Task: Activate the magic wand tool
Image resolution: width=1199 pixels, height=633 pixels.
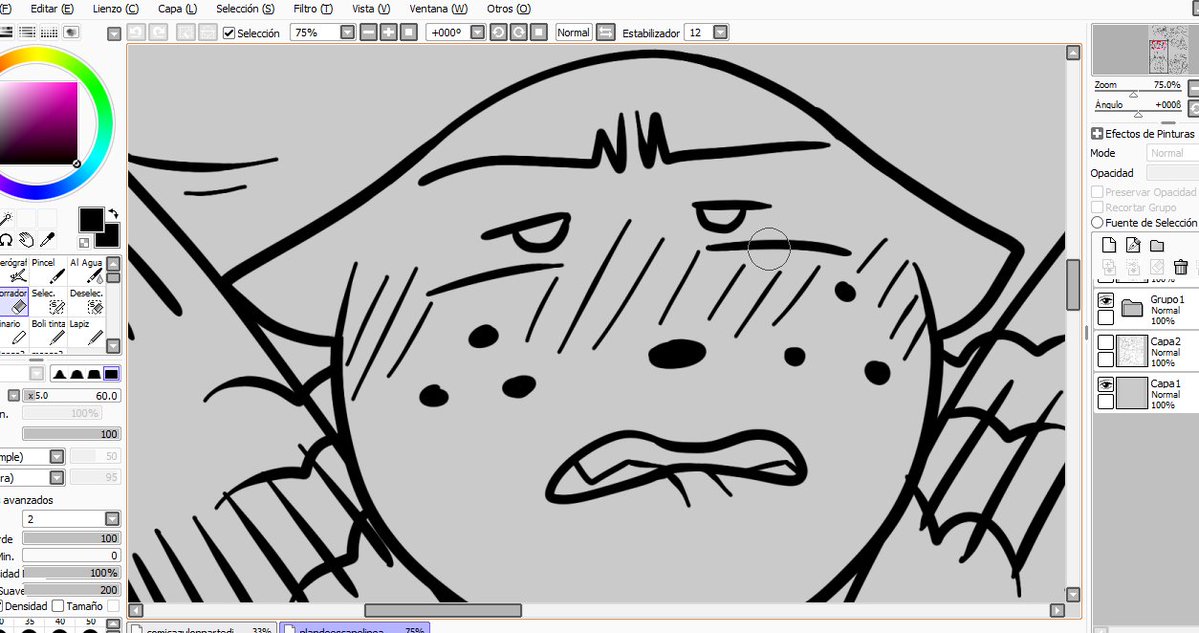Action: point(5,220)
